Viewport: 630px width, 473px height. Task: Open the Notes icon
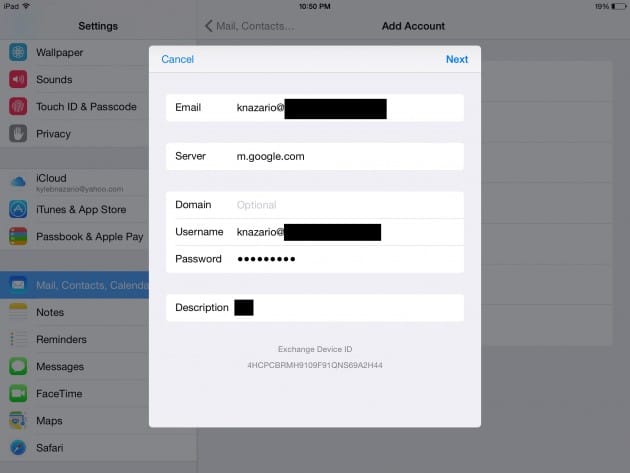(18, 312)
